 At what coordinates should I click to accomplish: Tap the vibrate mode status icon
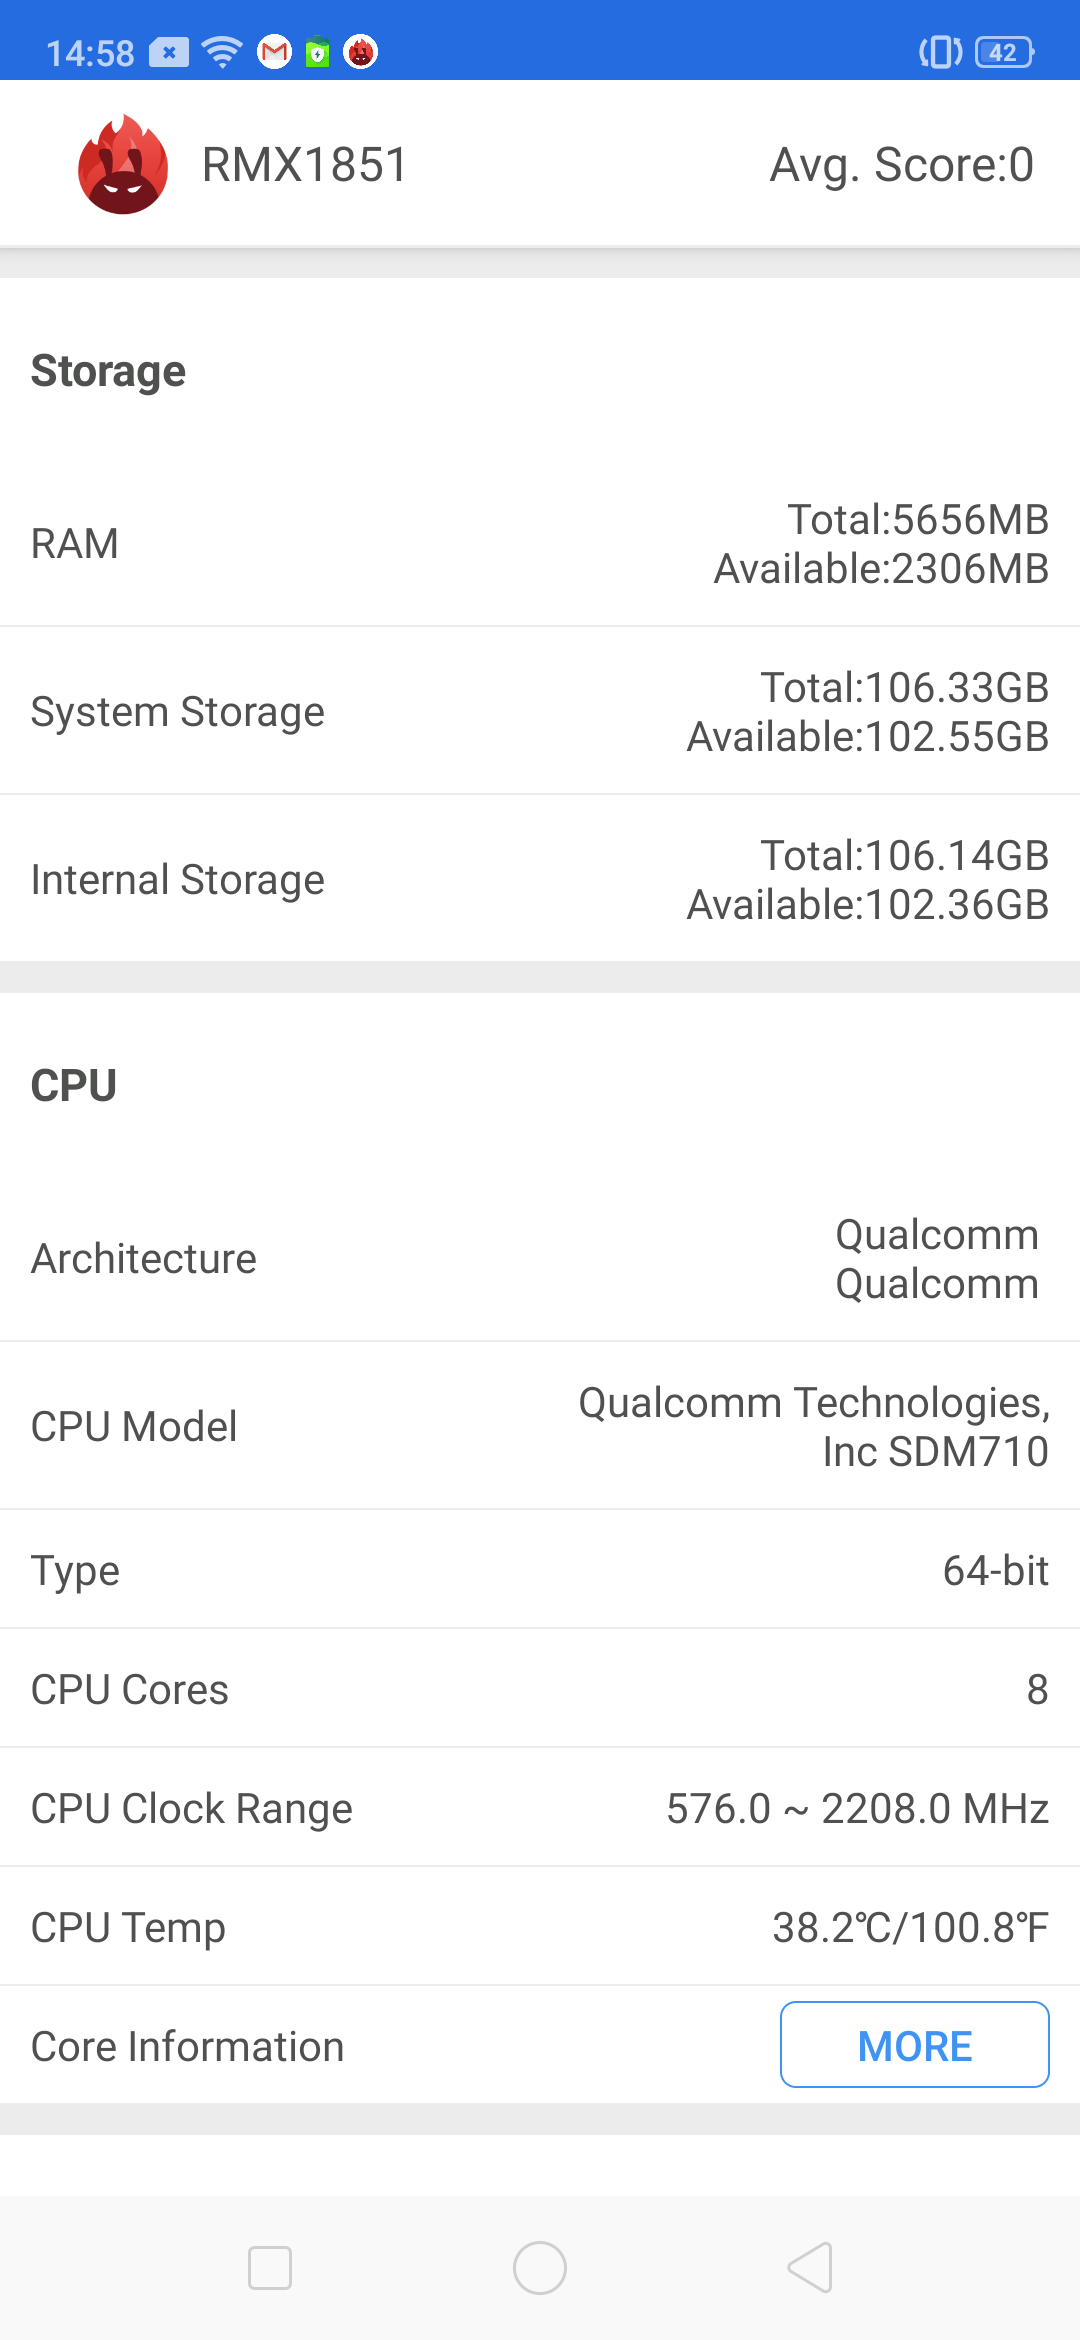point(940,52)
